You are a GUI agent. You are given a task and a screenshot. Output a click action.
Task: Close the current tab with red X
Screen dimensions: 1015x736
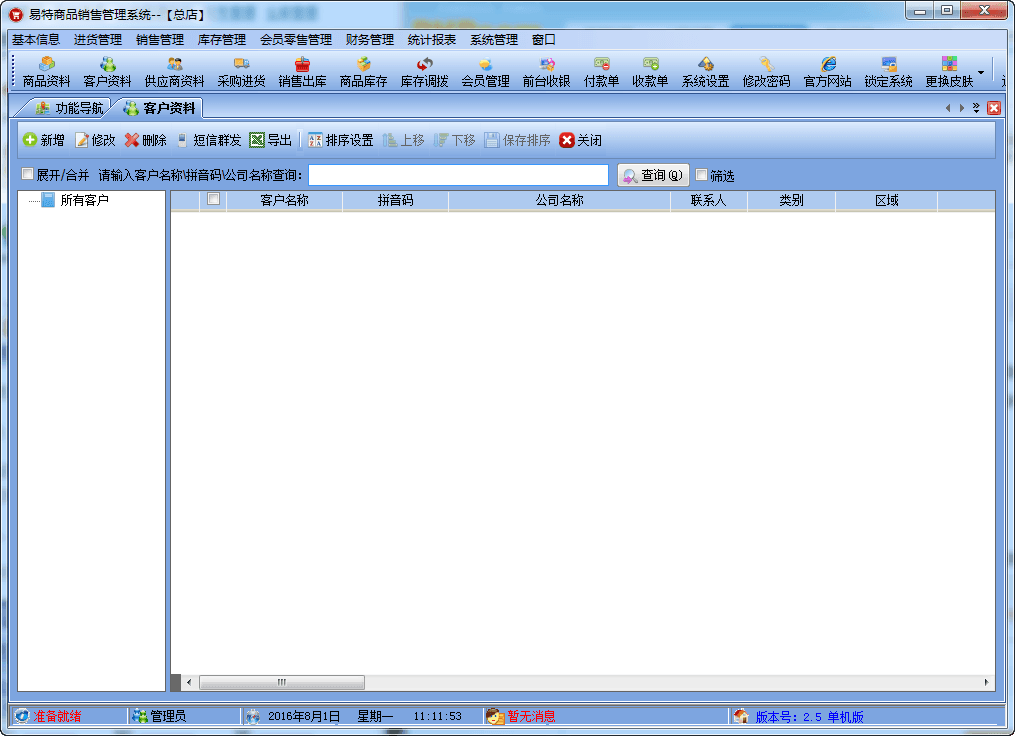point(994,108)
